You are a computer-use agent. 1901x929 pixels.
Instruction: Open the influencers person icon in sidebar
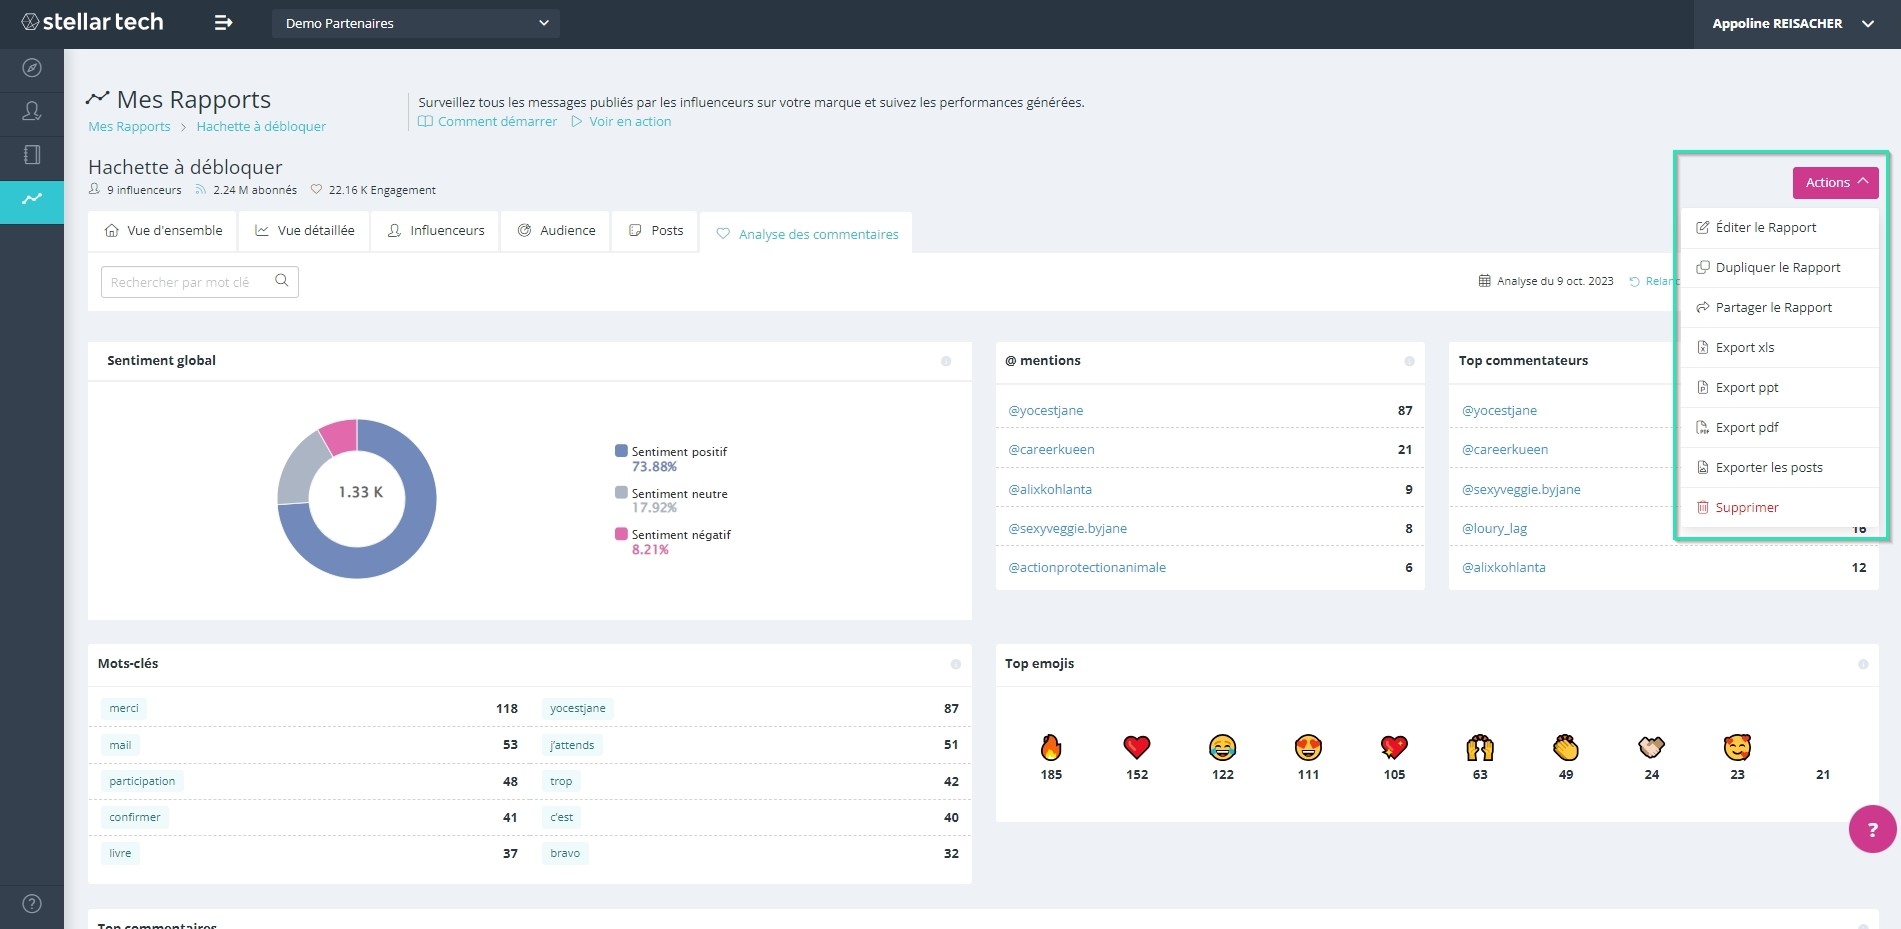32,111
